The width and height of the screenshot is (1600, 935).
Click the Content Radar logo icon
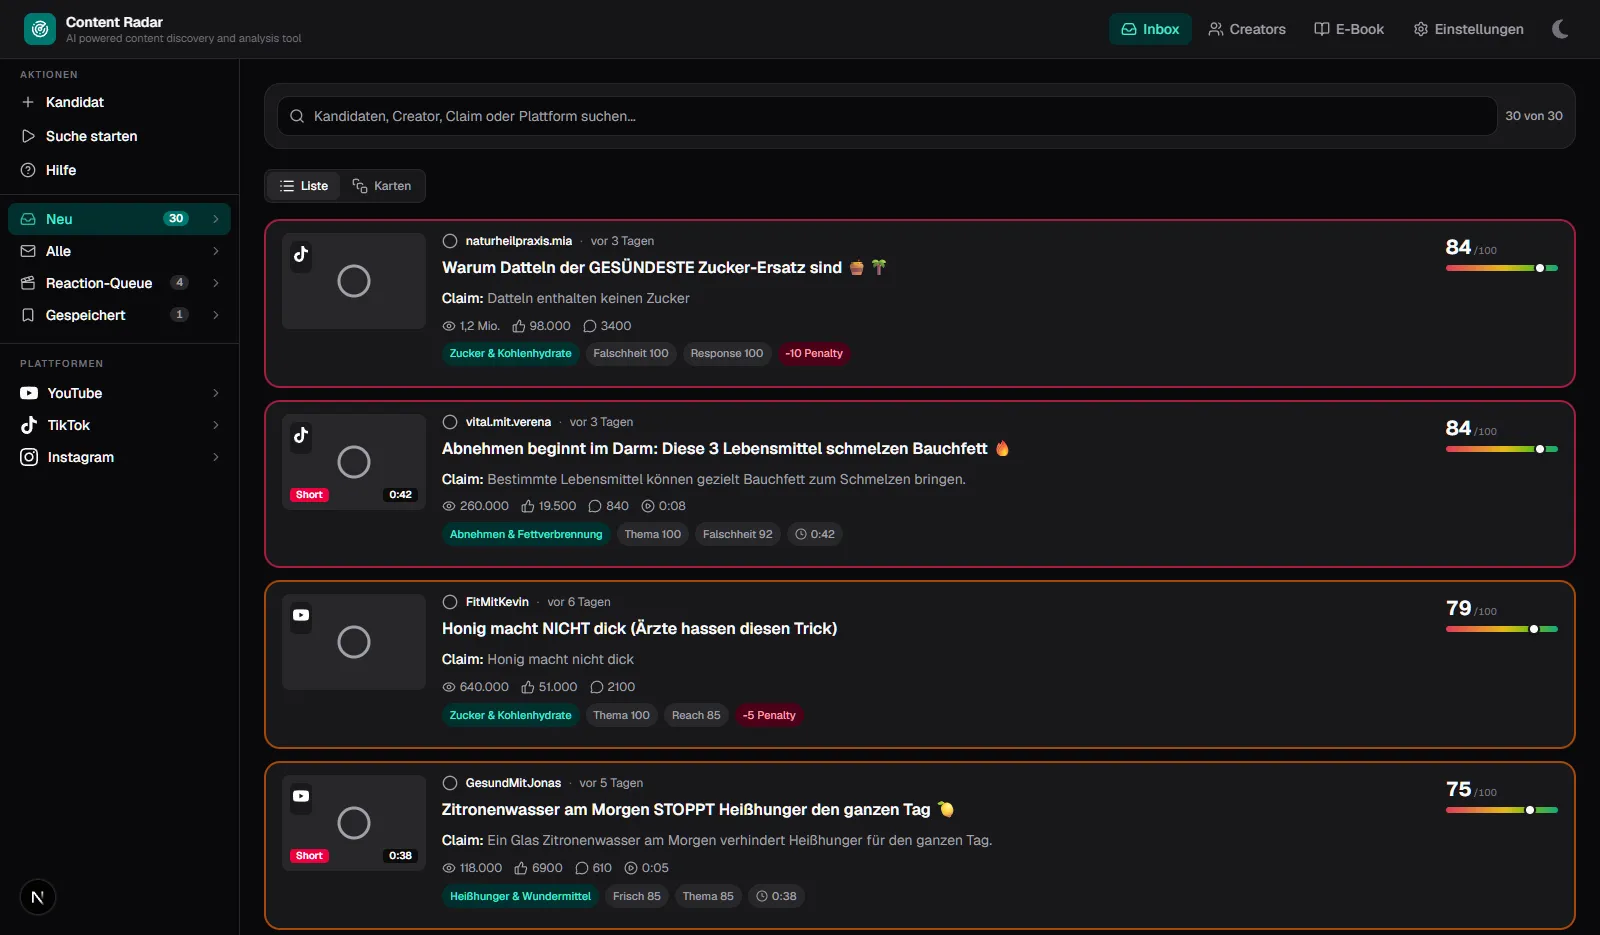click(40, 29)
